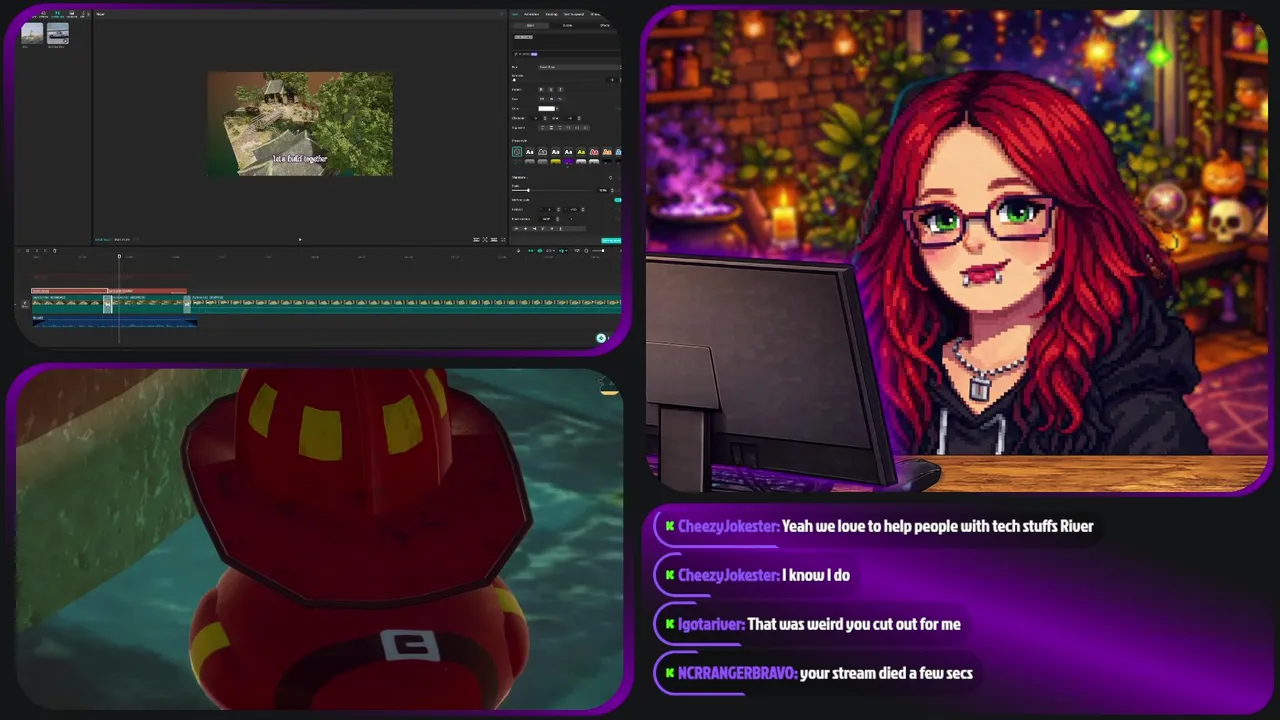
Task: Select the Basic sub-tab
Action: pyautogui.click(x=530, y=25)
